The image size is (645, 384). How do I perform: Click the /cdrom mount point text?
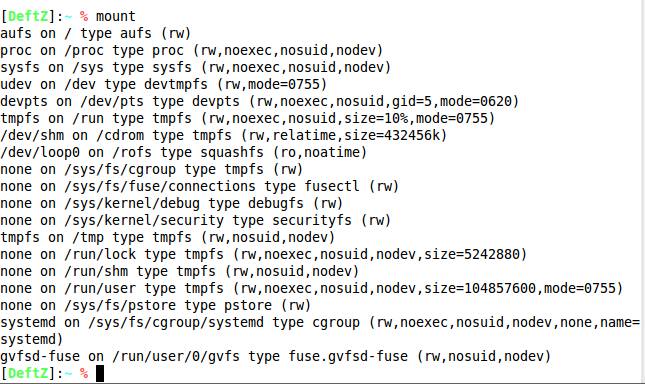pos(120,135)
